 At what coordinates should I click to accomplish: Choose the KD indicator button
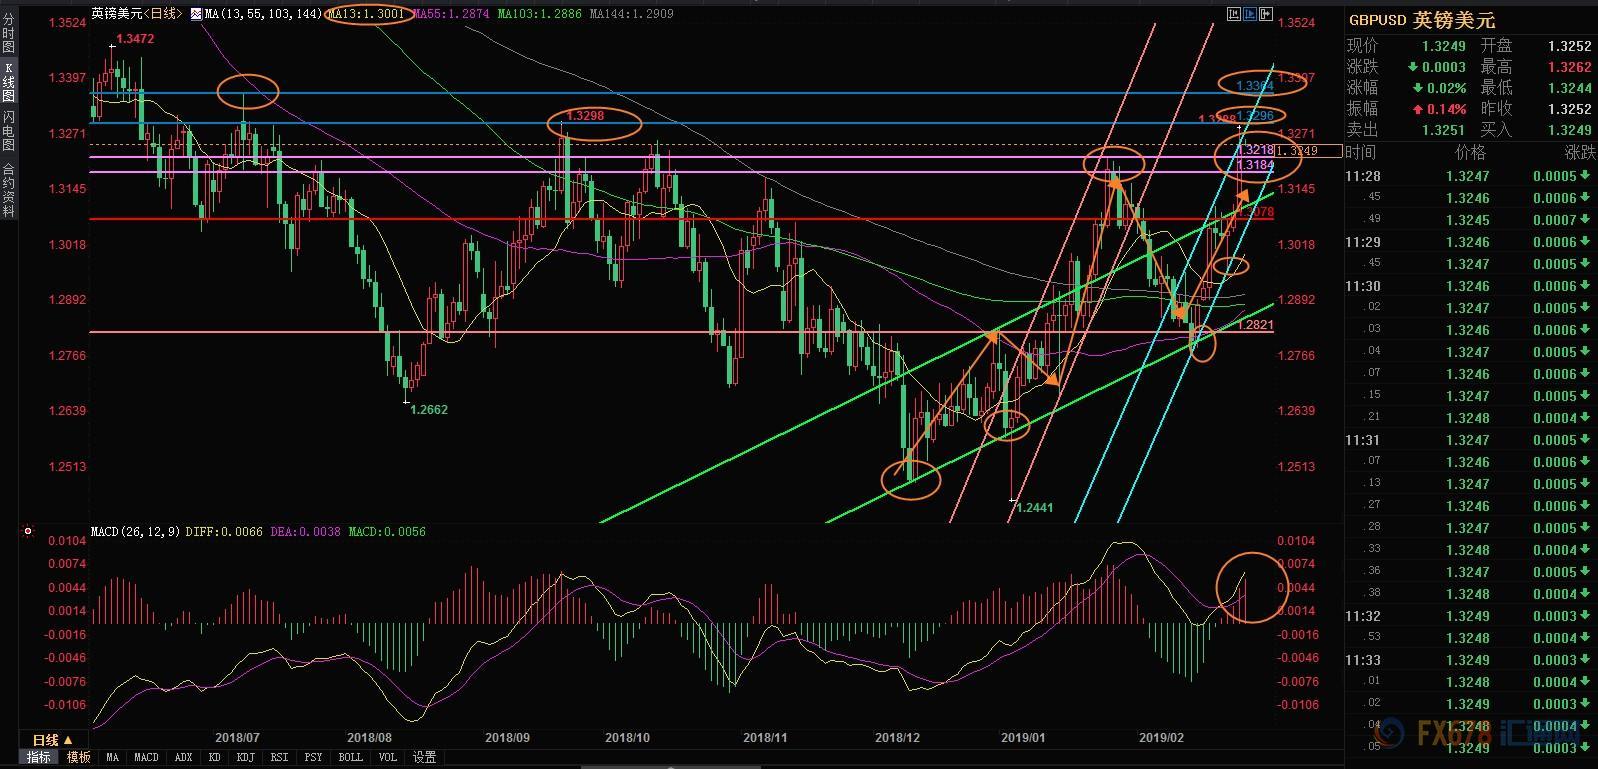[215, 758]
